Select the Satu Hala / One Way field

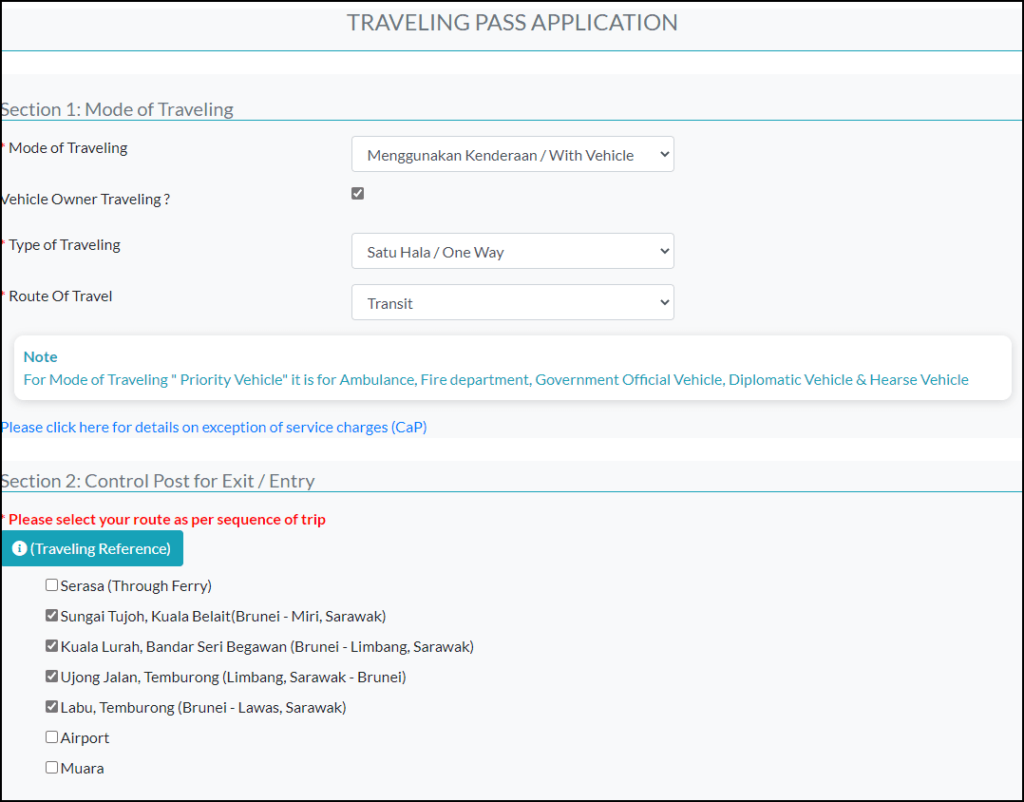(x=512, y=251)
